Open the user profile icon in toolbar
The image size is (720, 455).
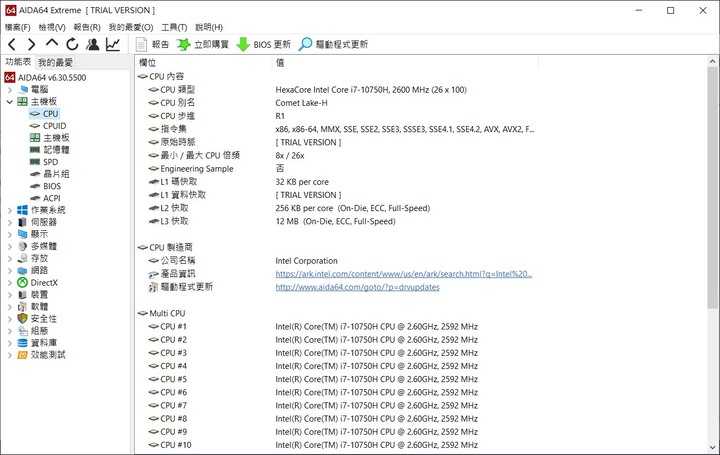(x=93, y=44)
